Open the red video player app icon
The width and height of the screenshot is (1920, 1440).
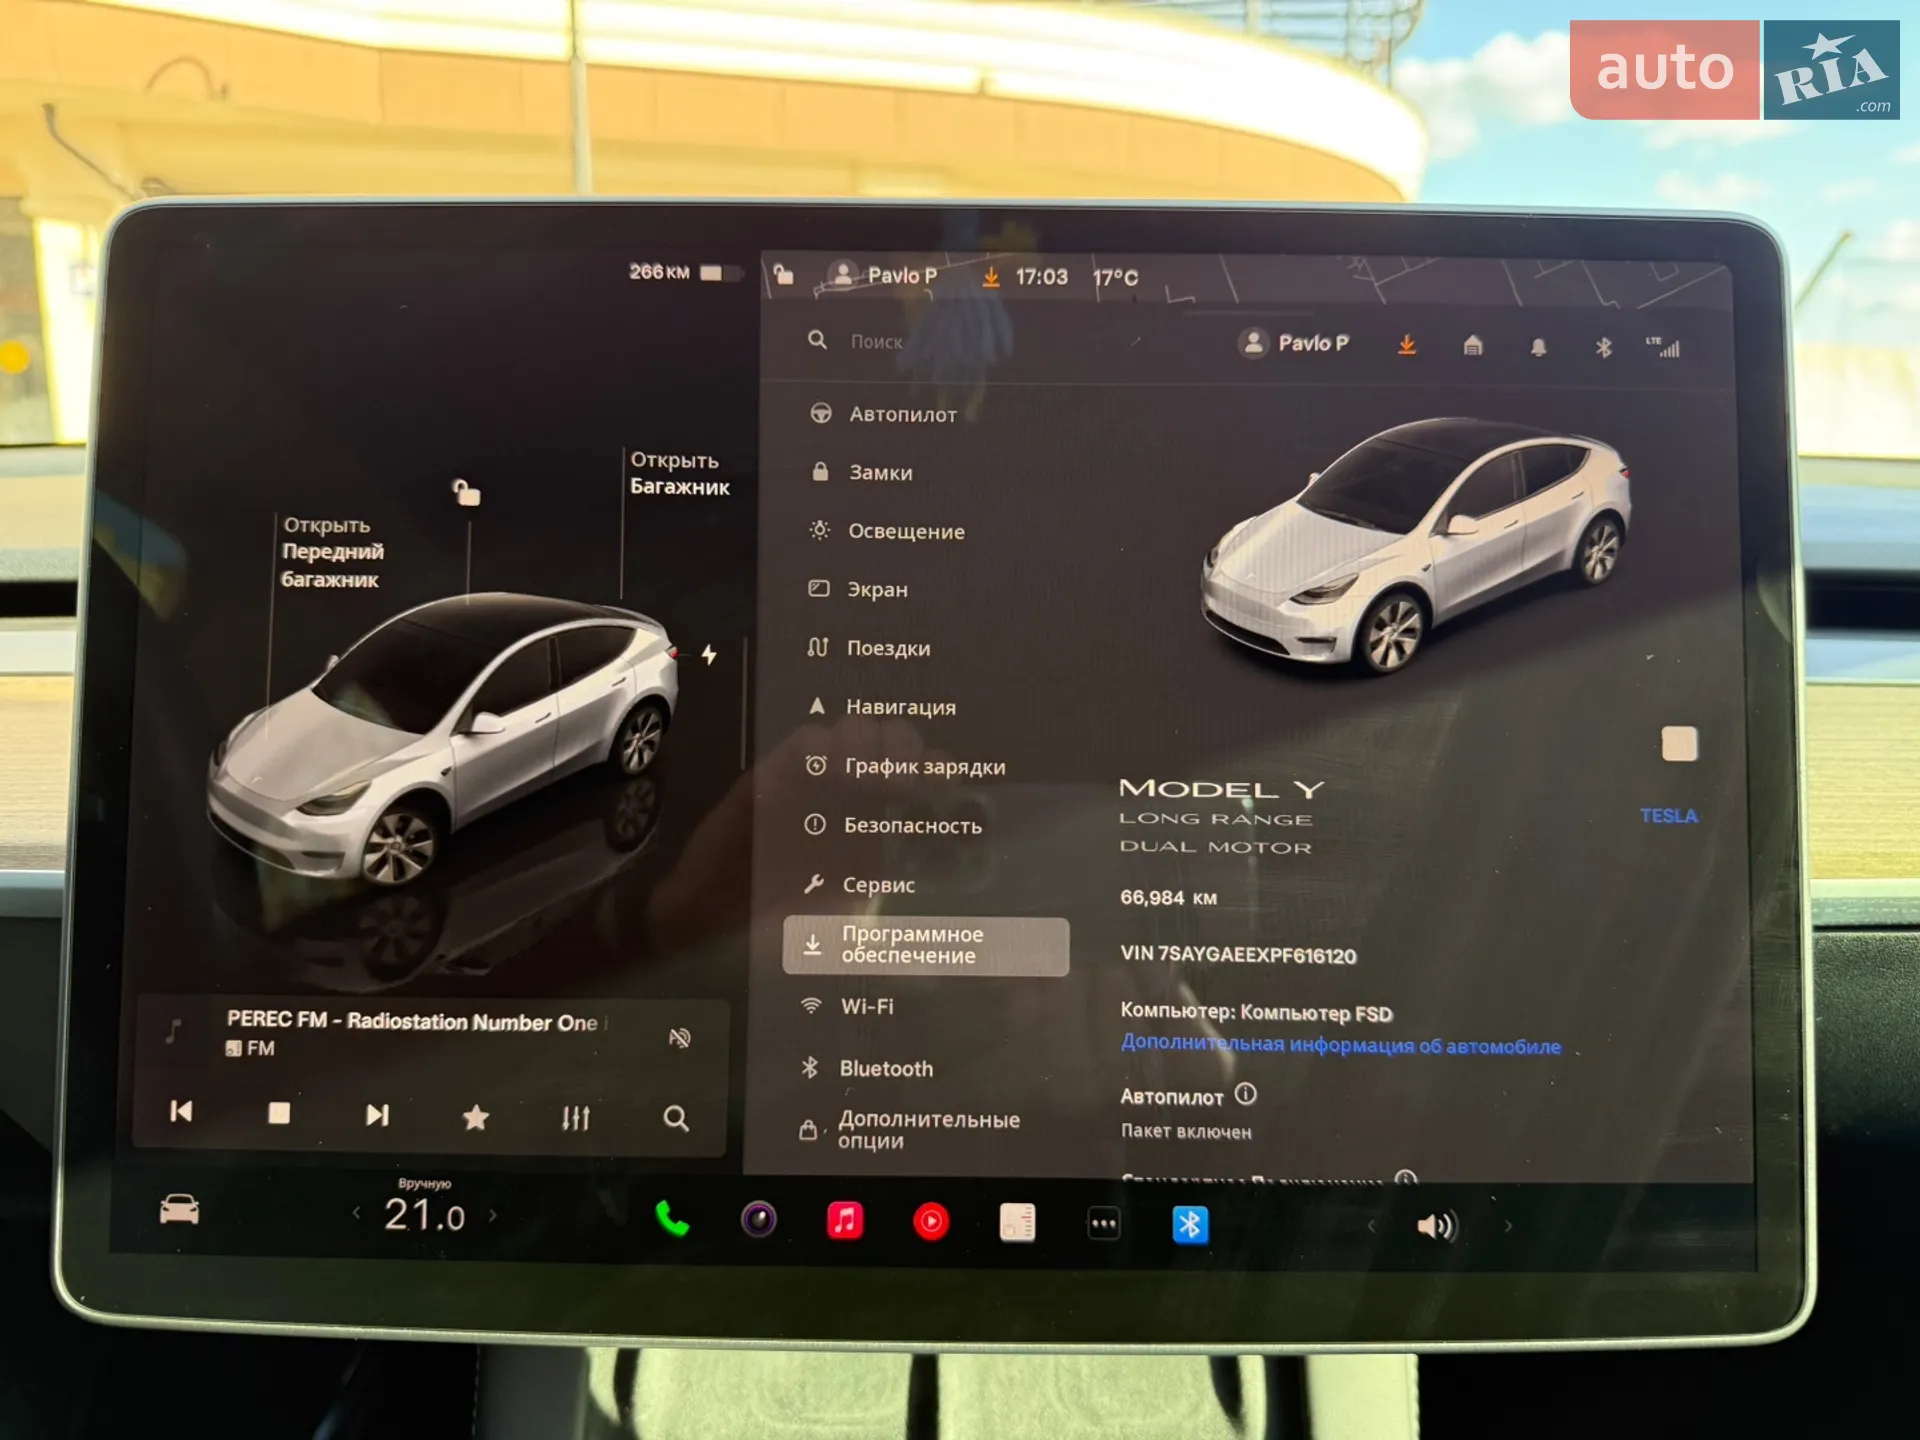click(x=931, y=1222)
